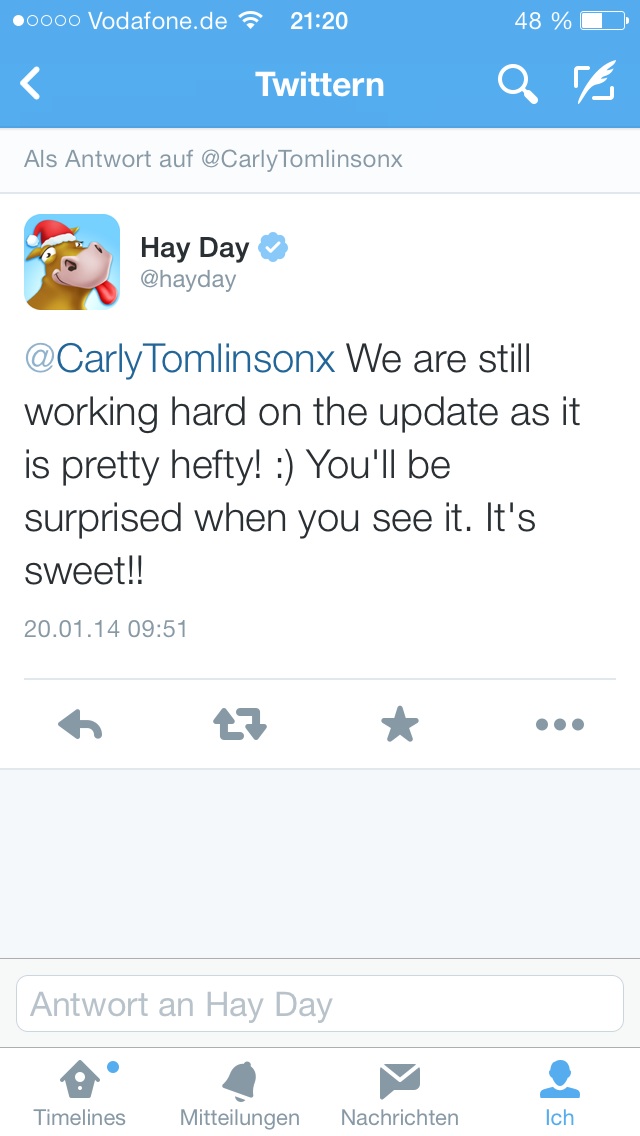
Task: Tap the tweet timestamp 20.01.14 09:51
Action: tap(106, 629)
